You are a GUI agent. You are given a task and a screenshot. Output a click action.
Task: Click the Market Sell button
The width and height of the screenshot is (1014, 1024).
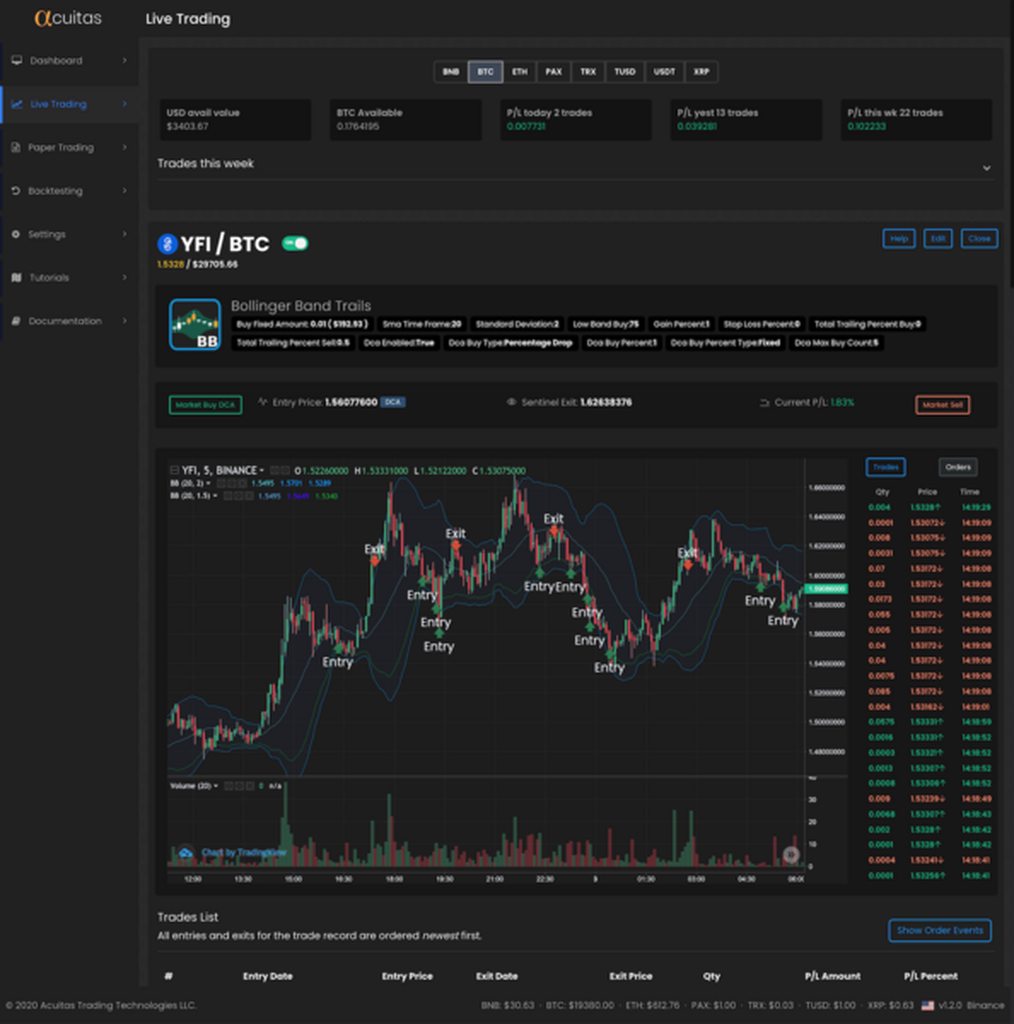942,405
